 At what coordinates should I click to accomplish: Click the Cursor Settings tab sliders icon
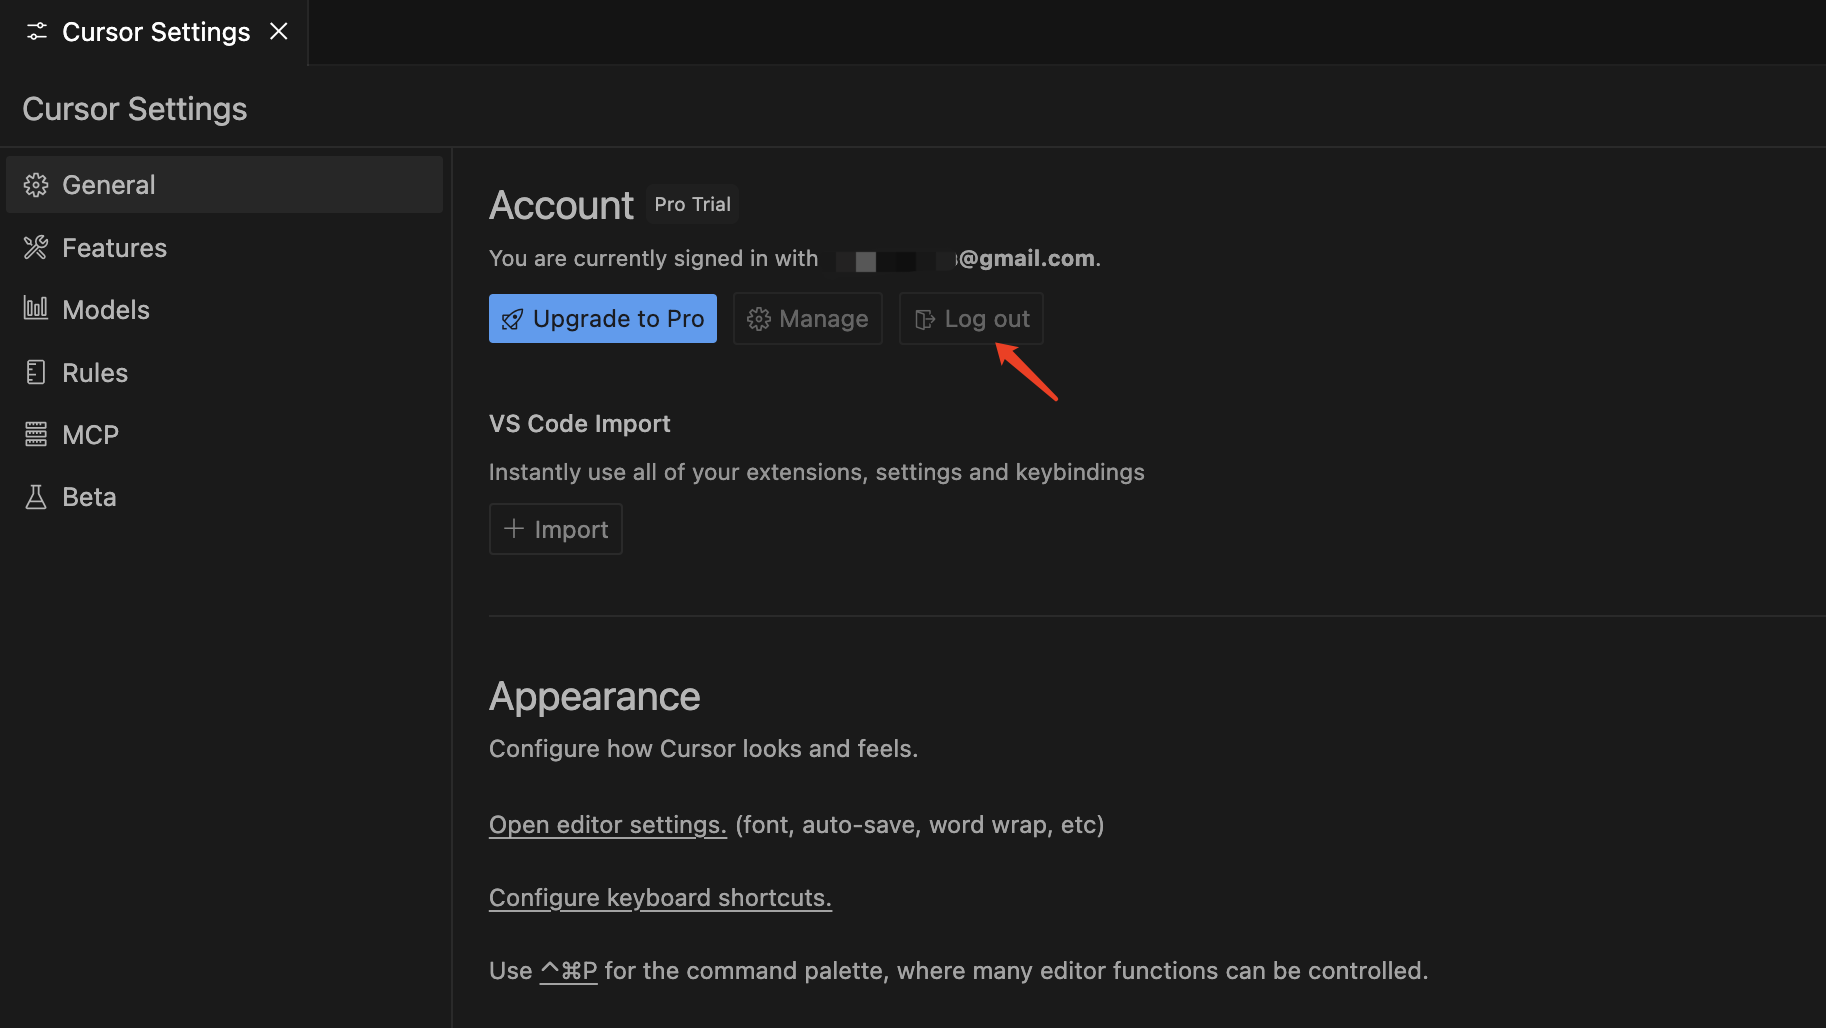tap(37, 32)
